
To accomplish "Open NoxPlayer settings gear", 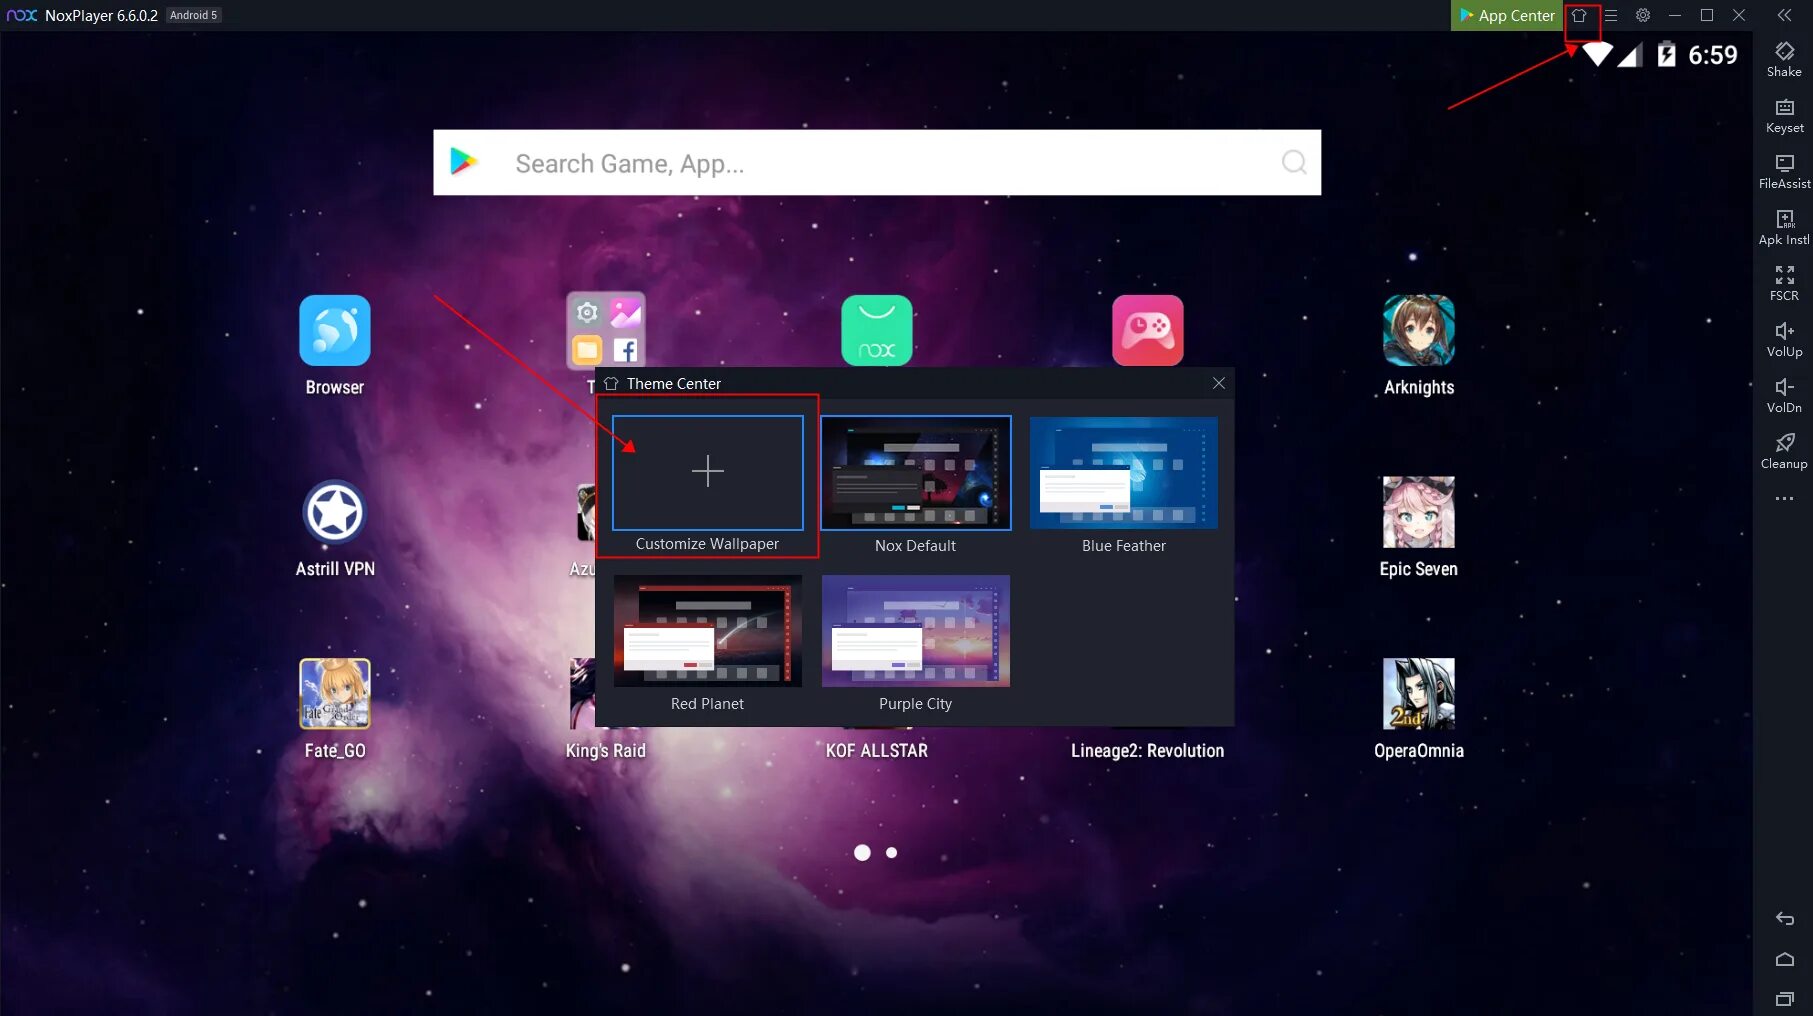I will [x=1643, y=15].
